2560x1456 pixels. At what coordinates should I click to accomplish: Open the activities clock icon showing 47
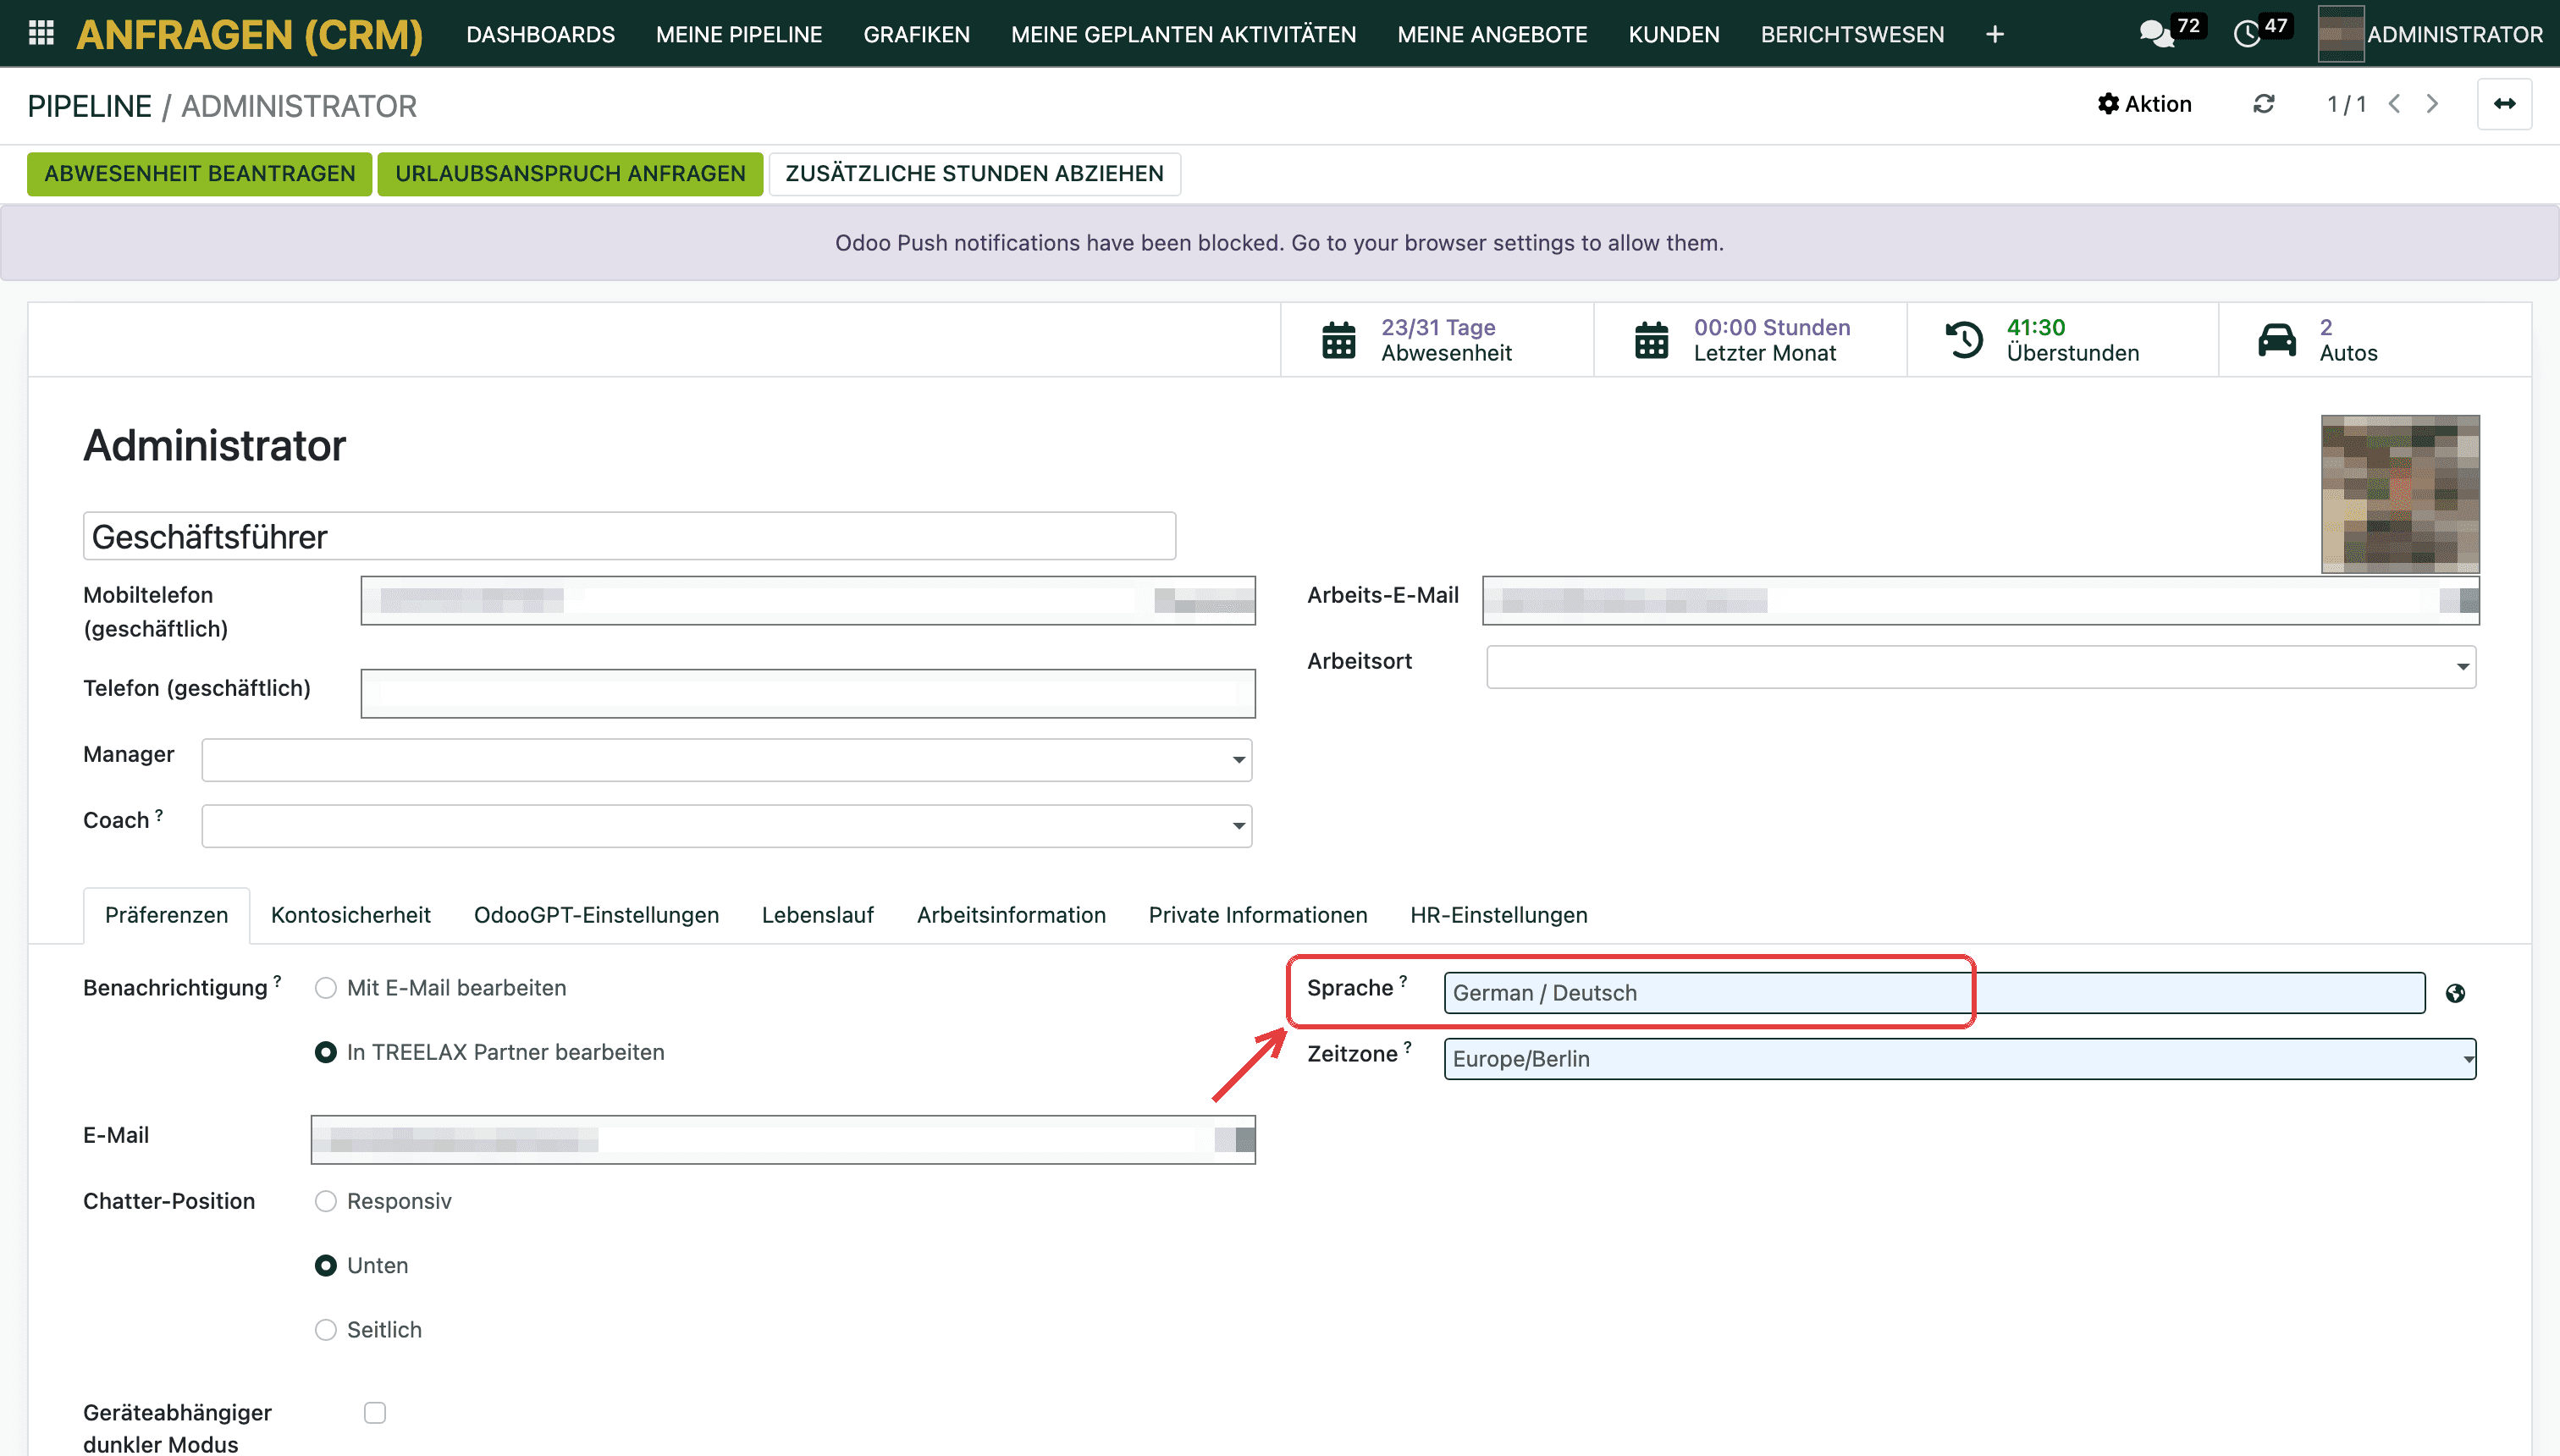[x=2247, y=34]
